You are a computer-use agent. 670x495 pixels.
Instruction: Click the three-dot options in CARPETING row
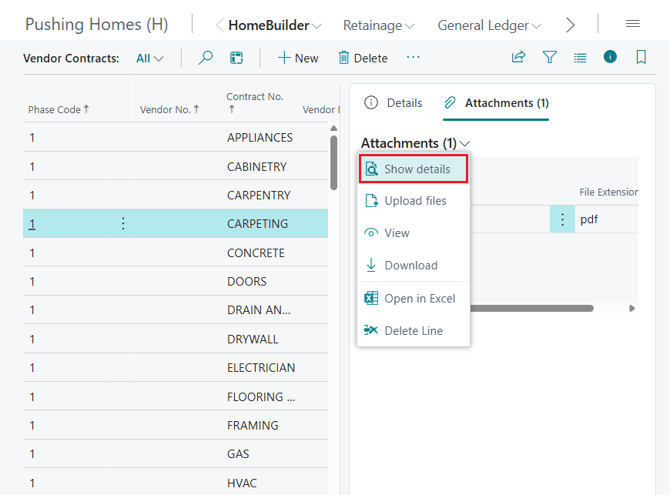[123, 223]
